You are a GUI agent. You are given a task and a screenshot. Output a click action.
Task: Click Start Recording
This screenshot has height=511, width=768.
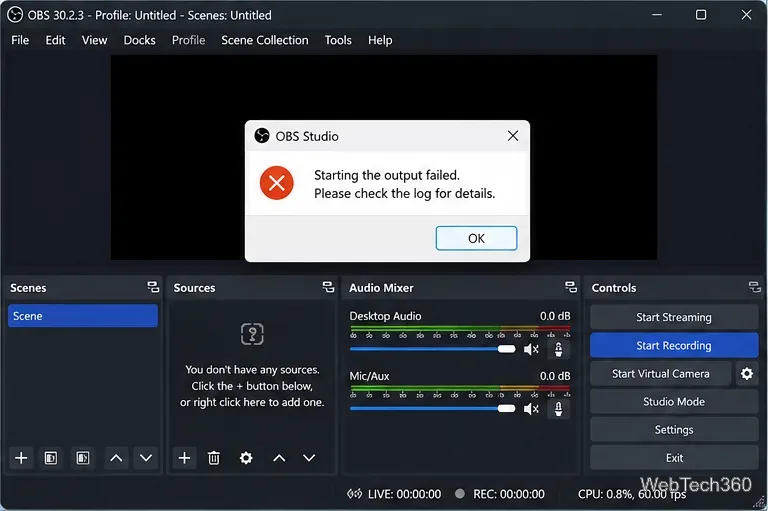(674, 345)
